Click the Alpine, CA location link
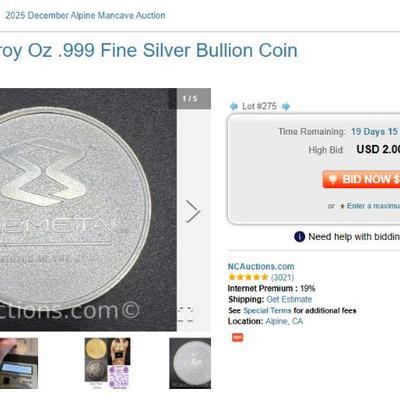Screen dimensions: 400x400 pos(284,321)
